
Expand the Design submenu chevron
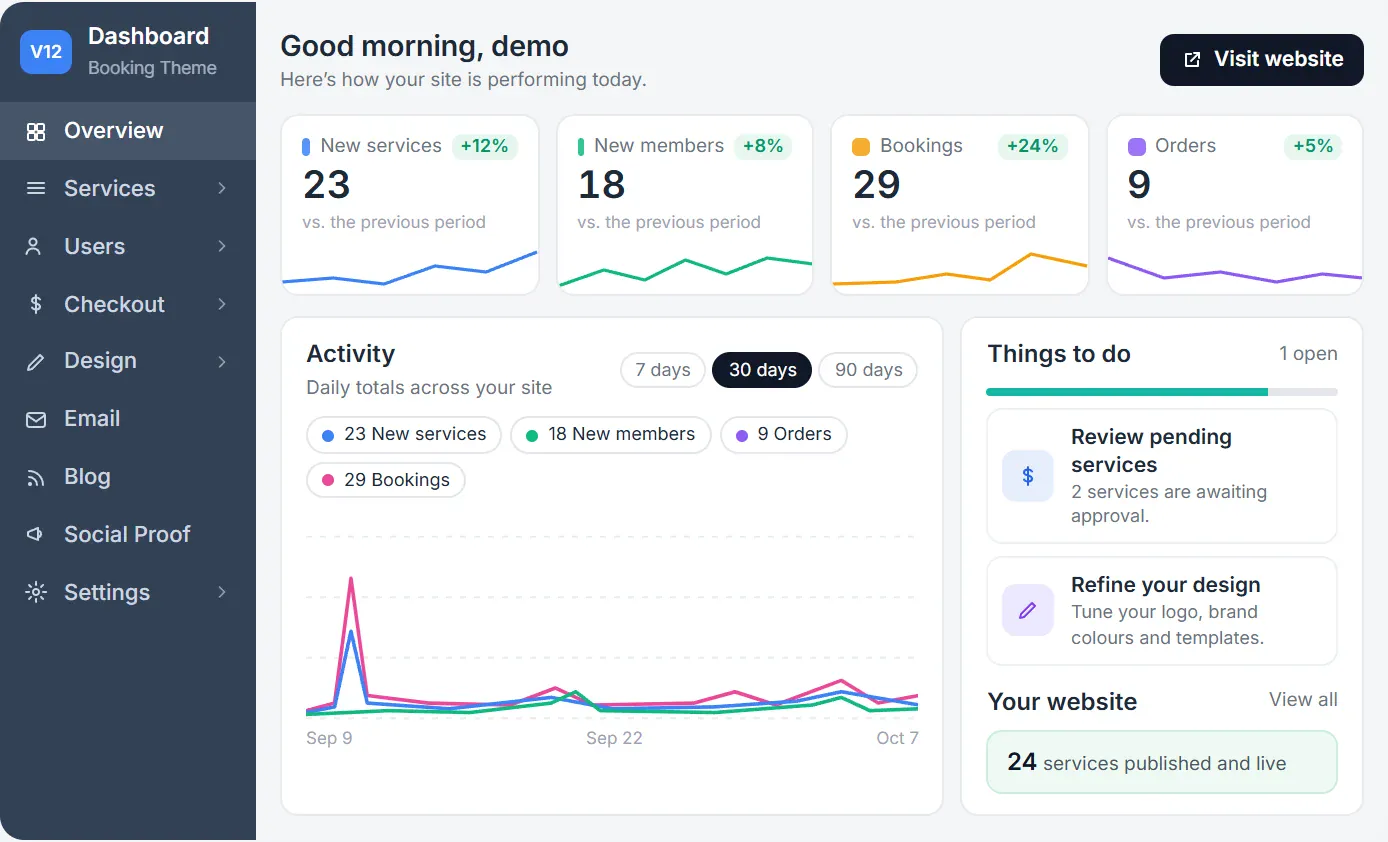click(222, 361)
